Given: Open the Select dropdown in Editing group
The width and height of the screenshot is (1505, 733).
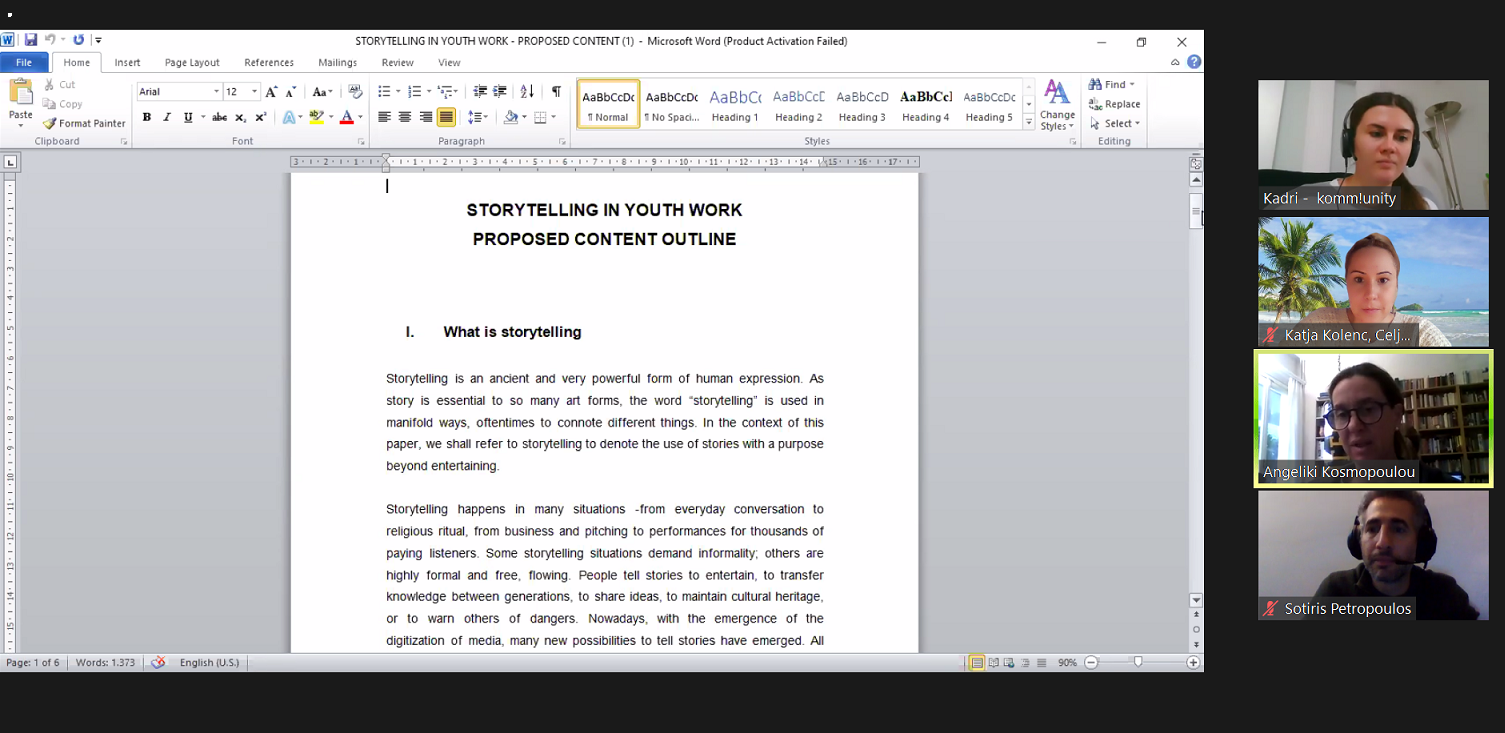Looking at the screenshot, I should pyautogui.click(x=1114, y=124).
